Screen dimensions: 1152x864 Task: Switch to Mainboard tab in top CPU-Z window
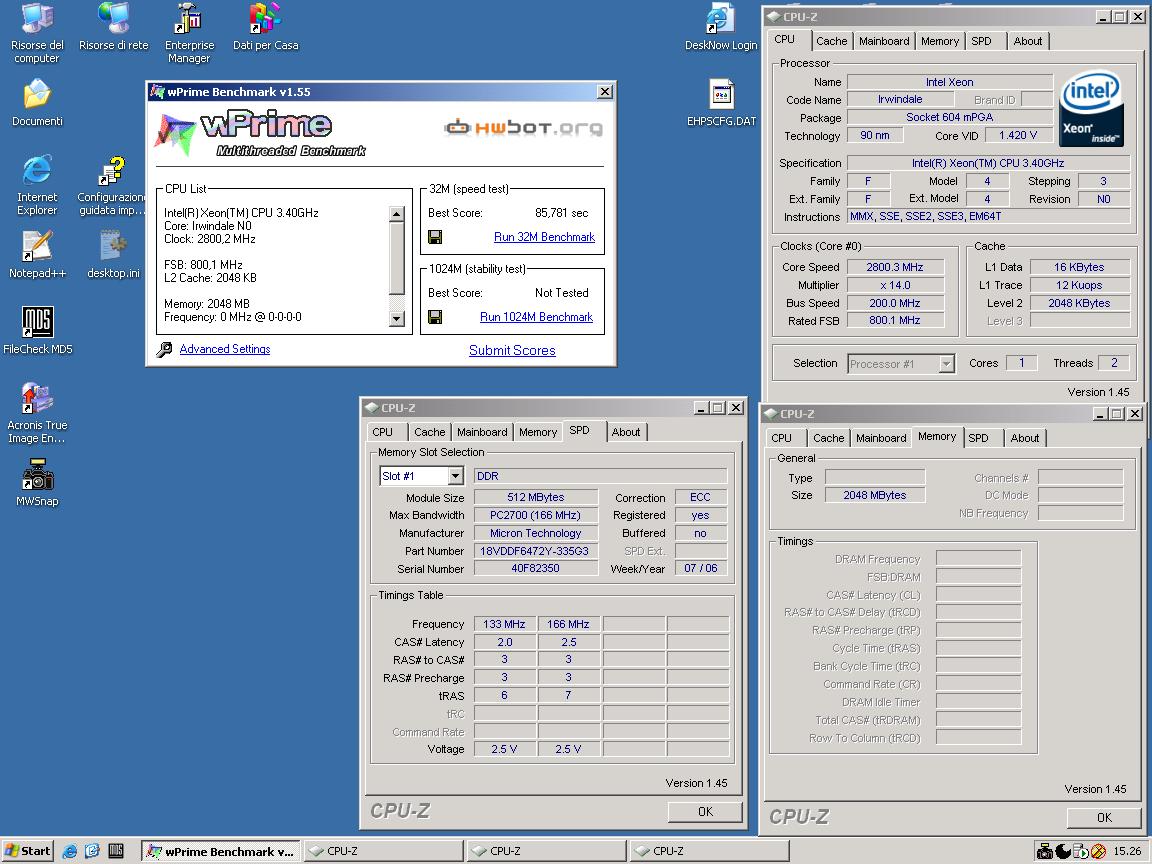[884, 41]
